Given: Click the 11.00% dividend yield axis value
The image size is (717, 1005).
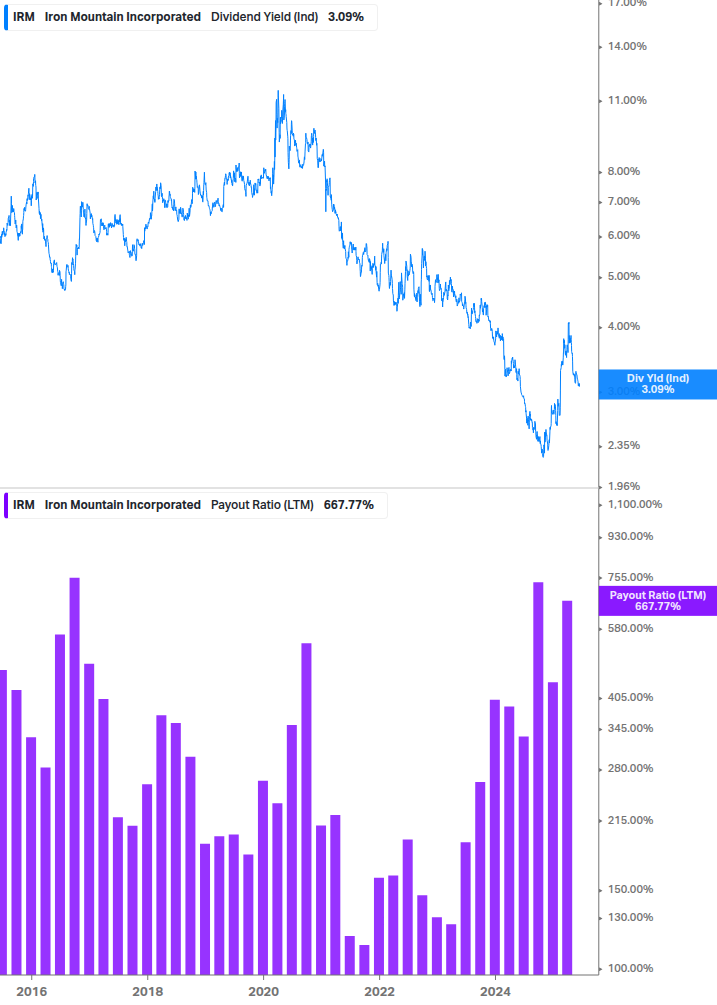Looking at the screenshot, I should coord(627,100).
